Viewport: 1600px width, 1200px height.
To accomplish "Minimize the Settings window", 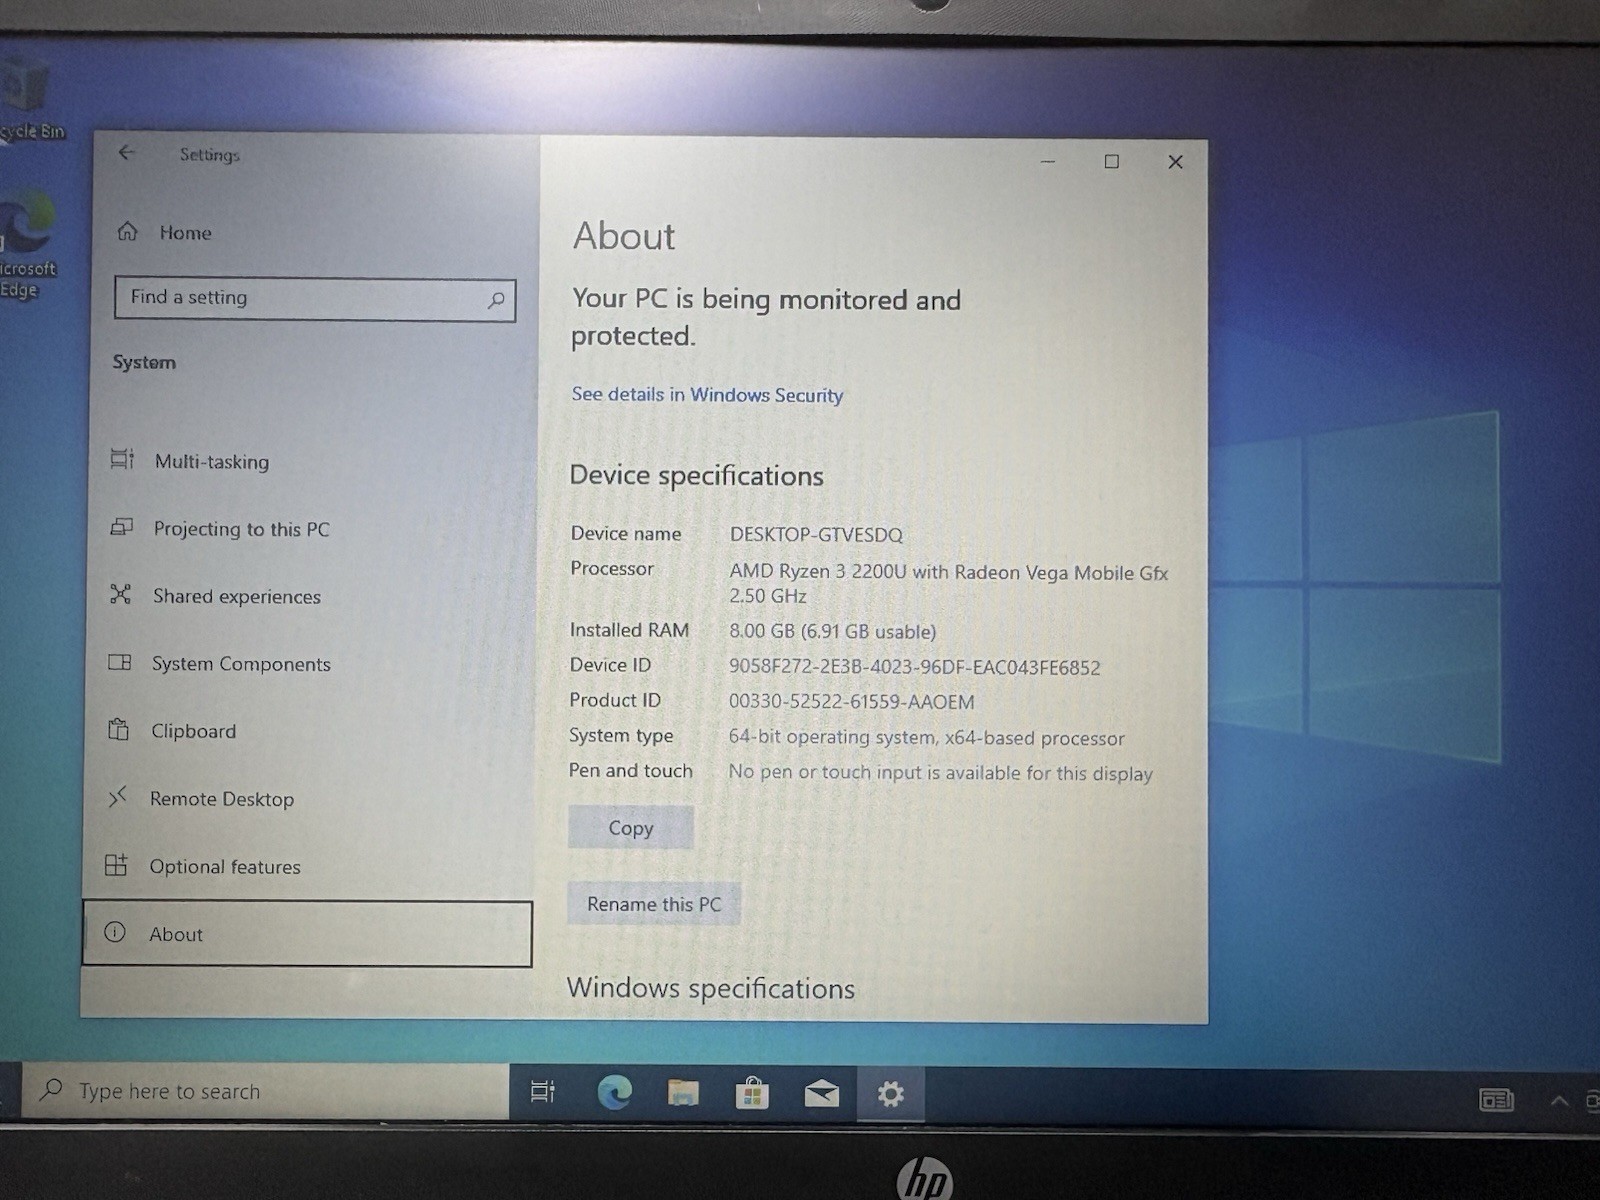I will (x=1048, y=161).
